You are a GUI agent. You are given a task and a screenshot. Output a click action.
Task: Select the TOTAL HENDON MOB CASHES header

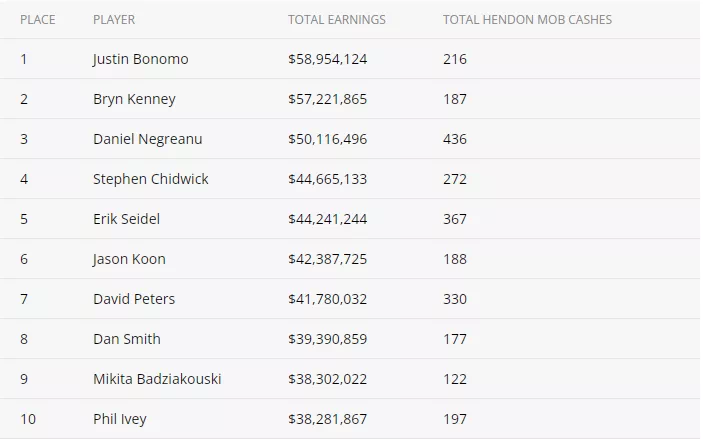(527, 19)
